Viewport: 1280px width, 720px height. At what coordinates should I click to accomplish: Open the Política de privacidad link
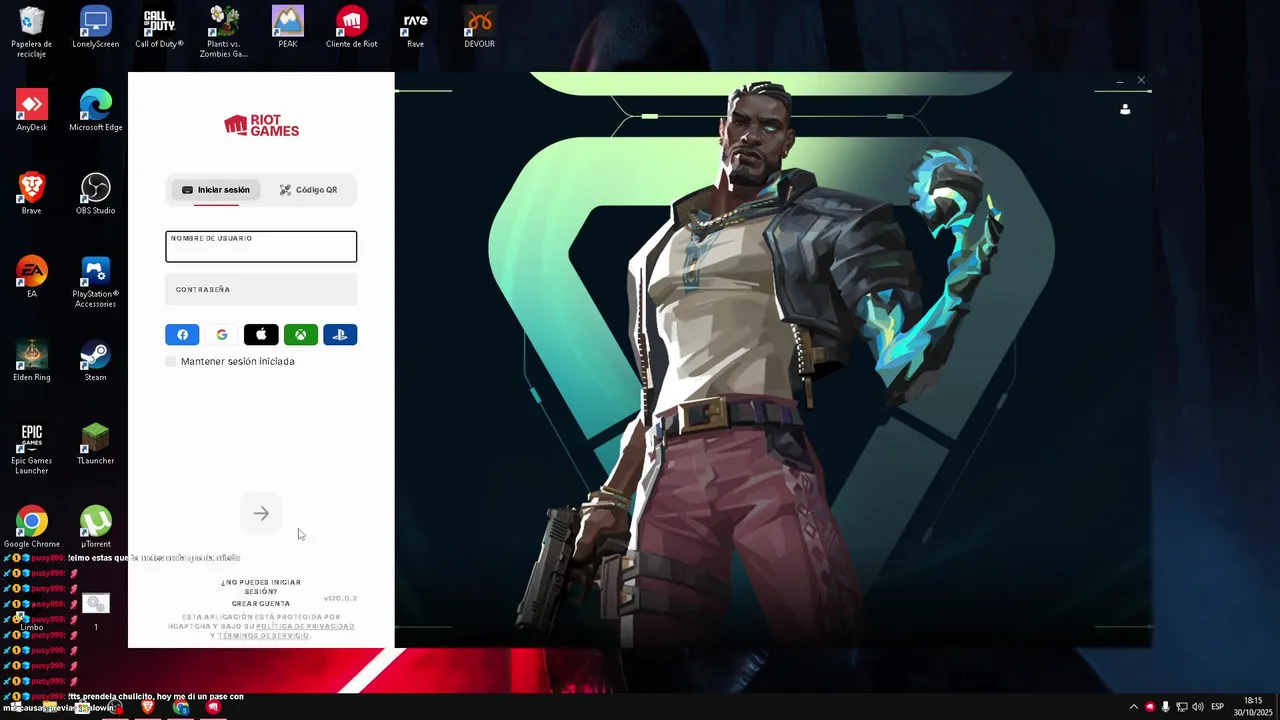tap(305, 626)
